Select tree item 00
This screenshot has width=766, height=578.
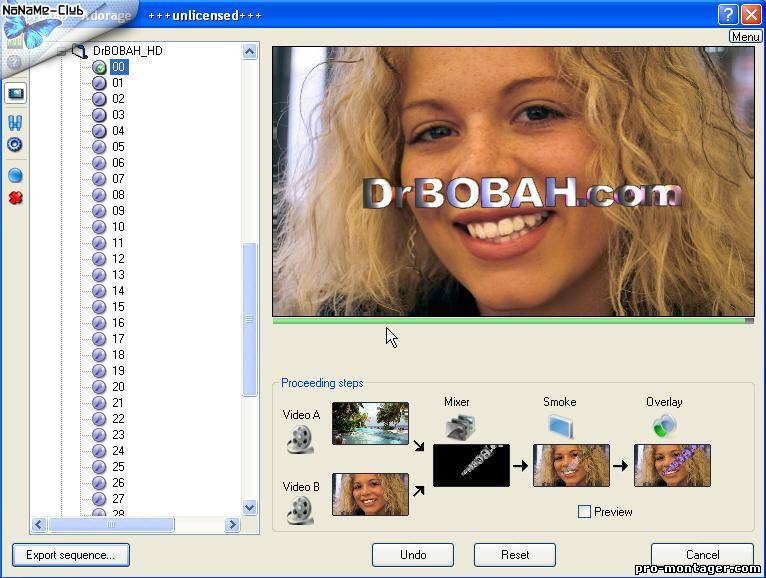click(x=119, y=67)
